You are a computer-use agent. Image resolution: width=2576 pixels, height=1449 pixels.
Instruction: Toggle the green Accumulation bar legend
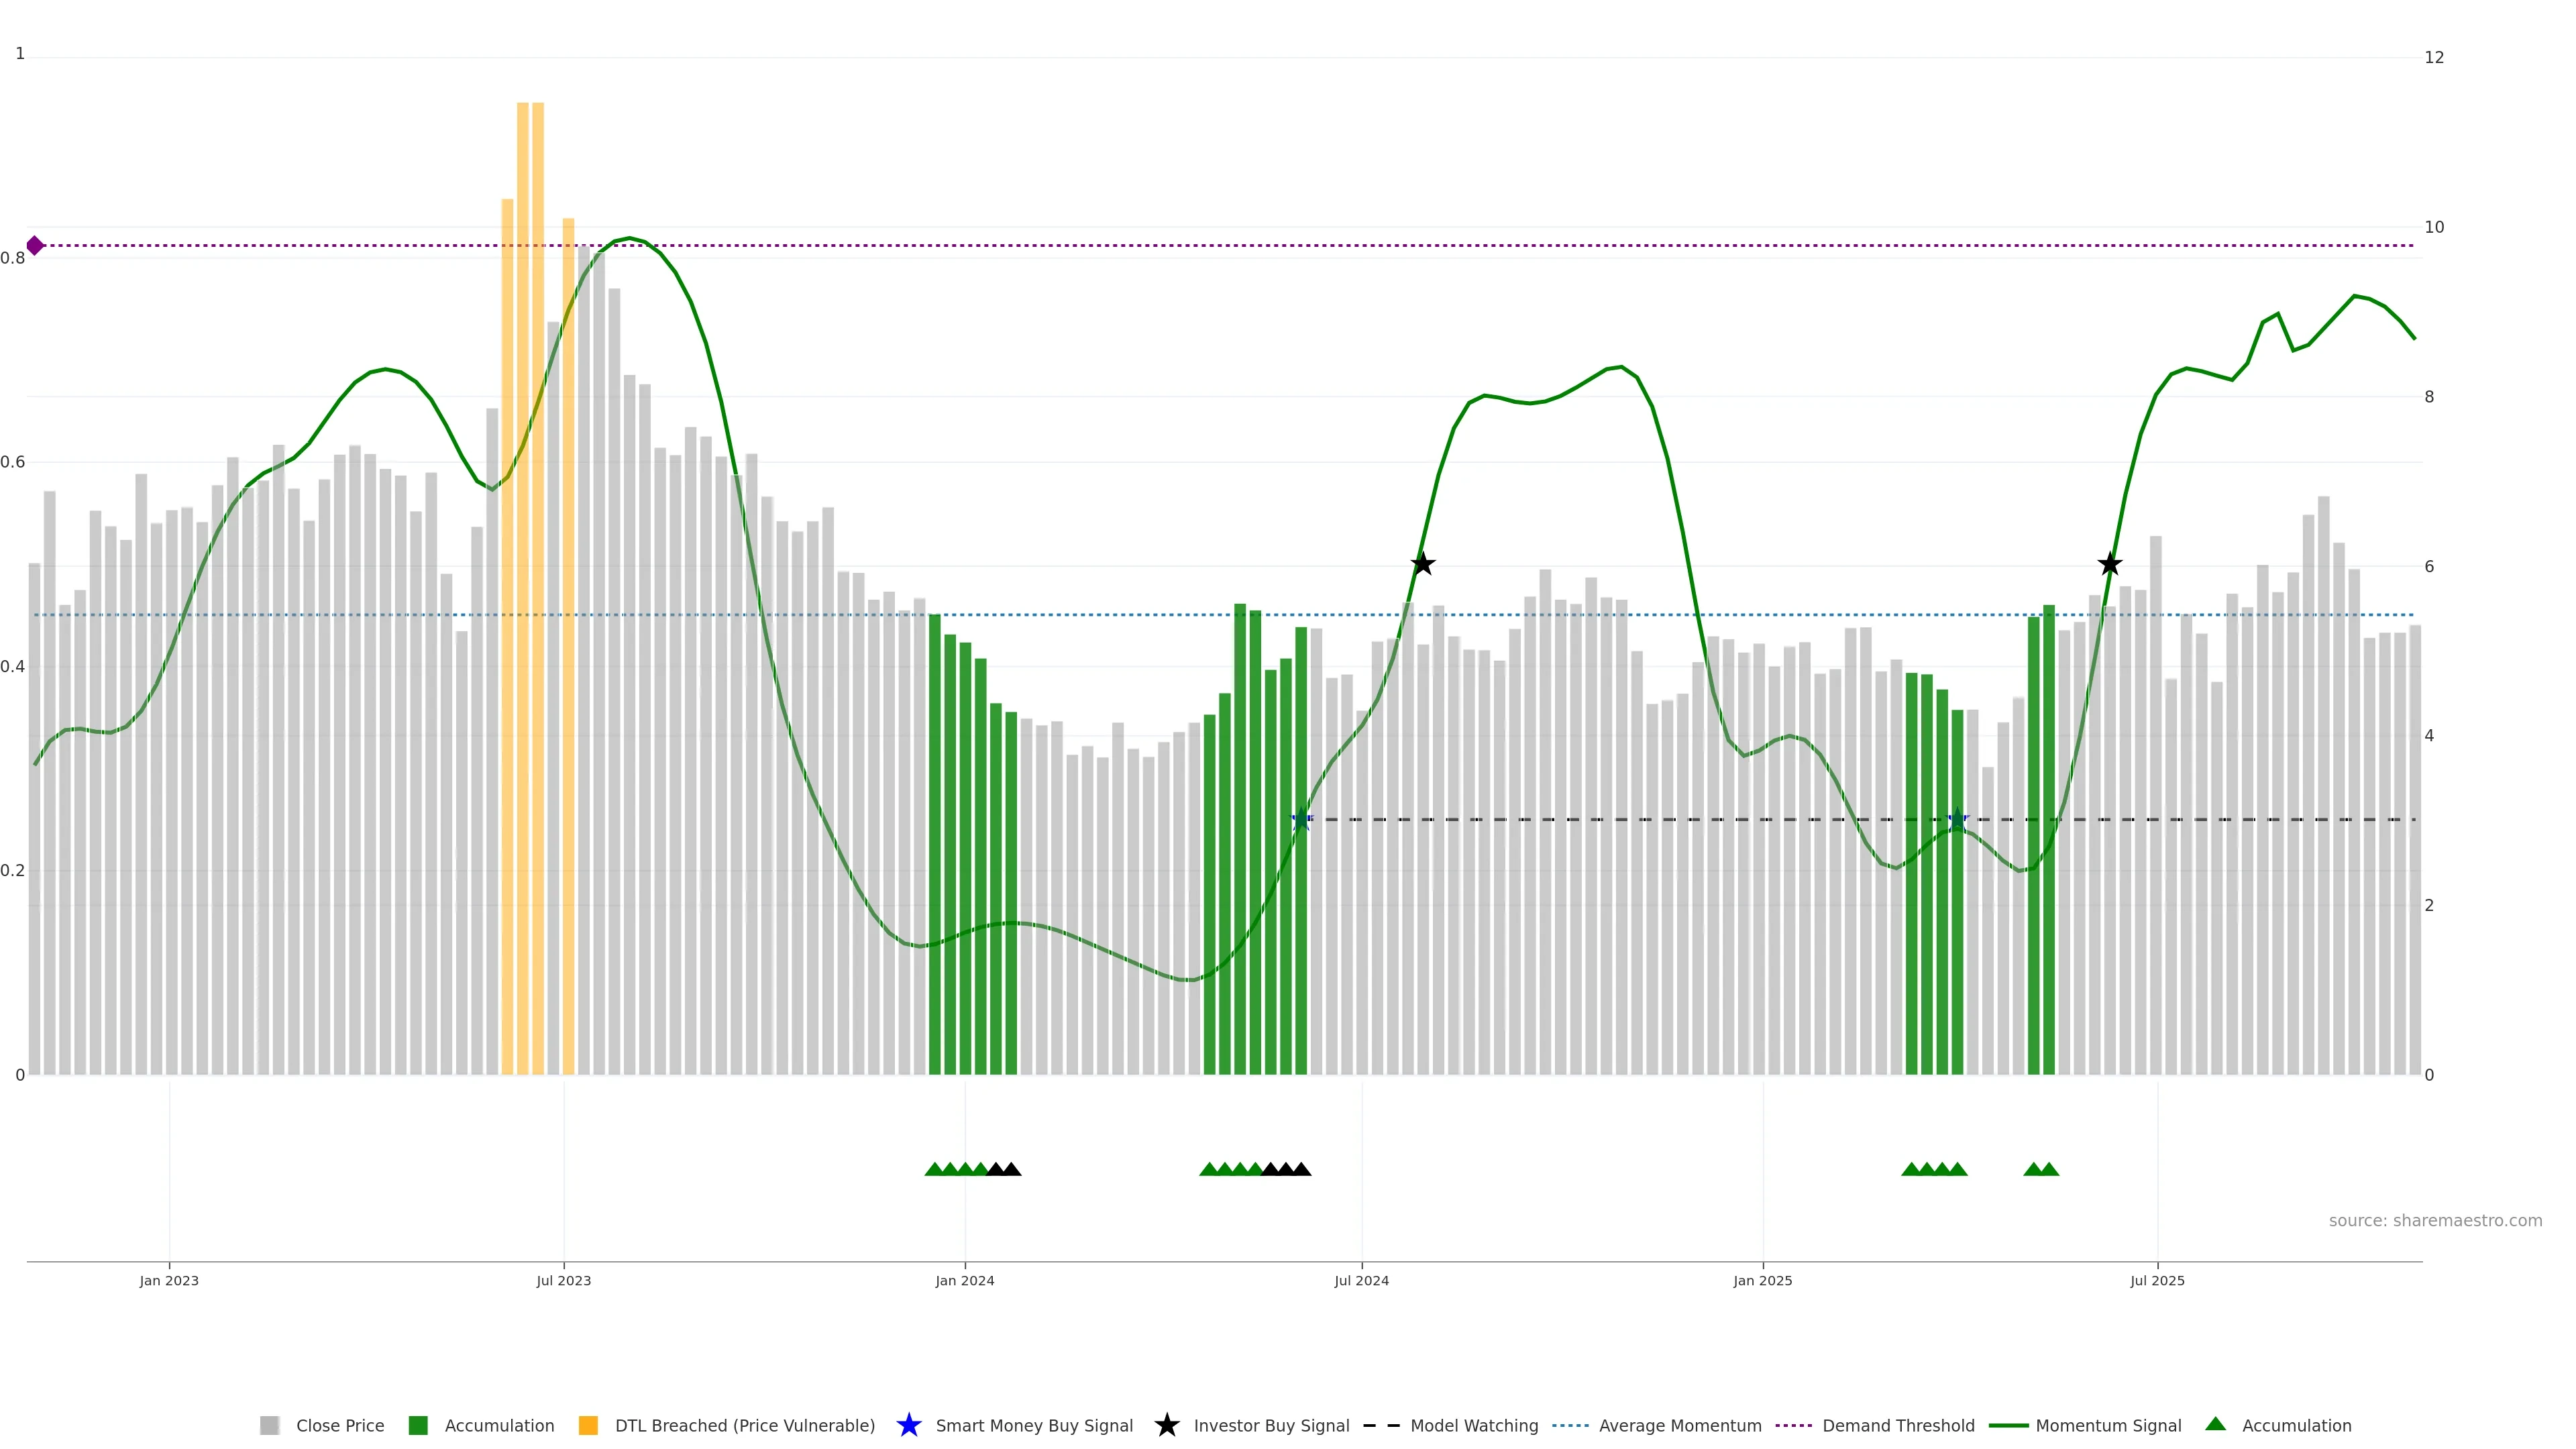pos(418,1425)
